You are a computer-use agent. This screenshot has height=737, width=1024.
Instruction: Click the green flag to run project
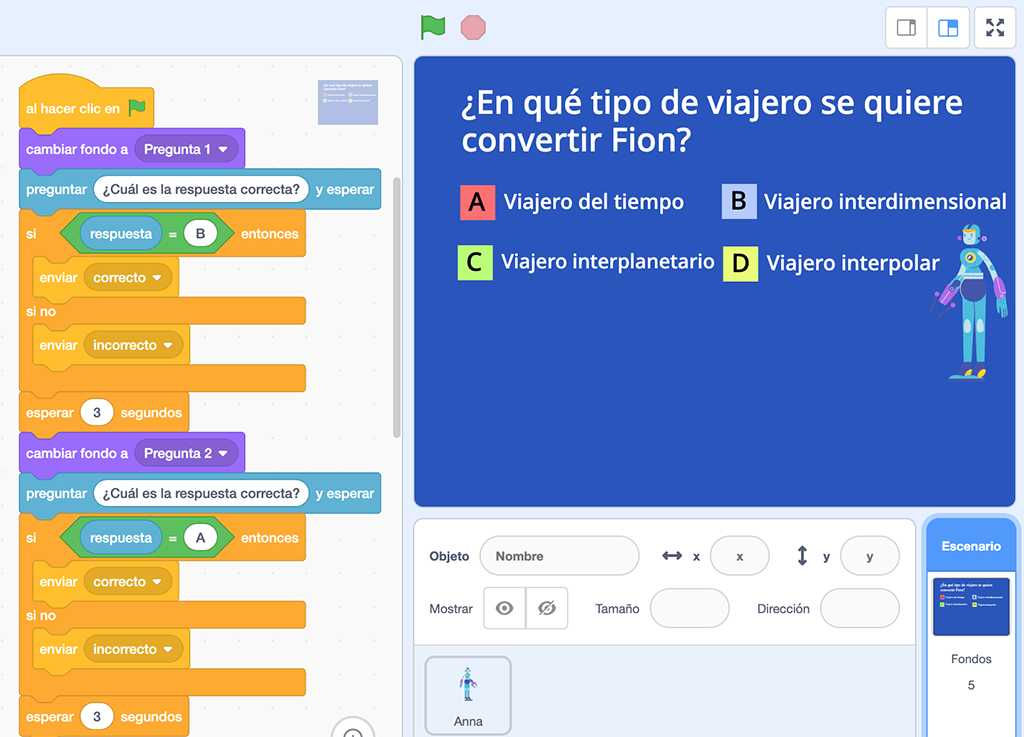tap(433, 27)
